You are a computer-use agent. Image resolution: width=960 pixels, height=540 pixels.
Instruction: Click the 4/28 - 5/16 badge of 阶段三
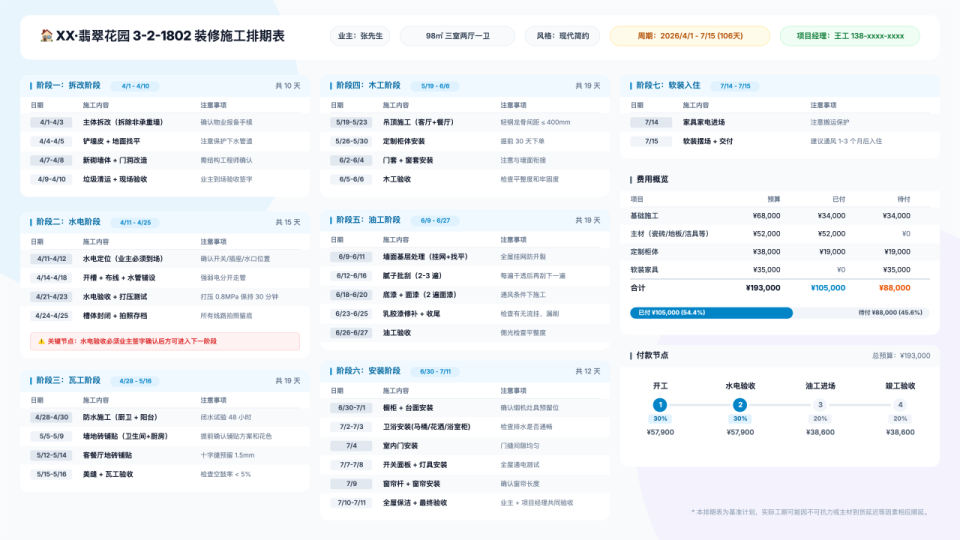click(135, 381)
